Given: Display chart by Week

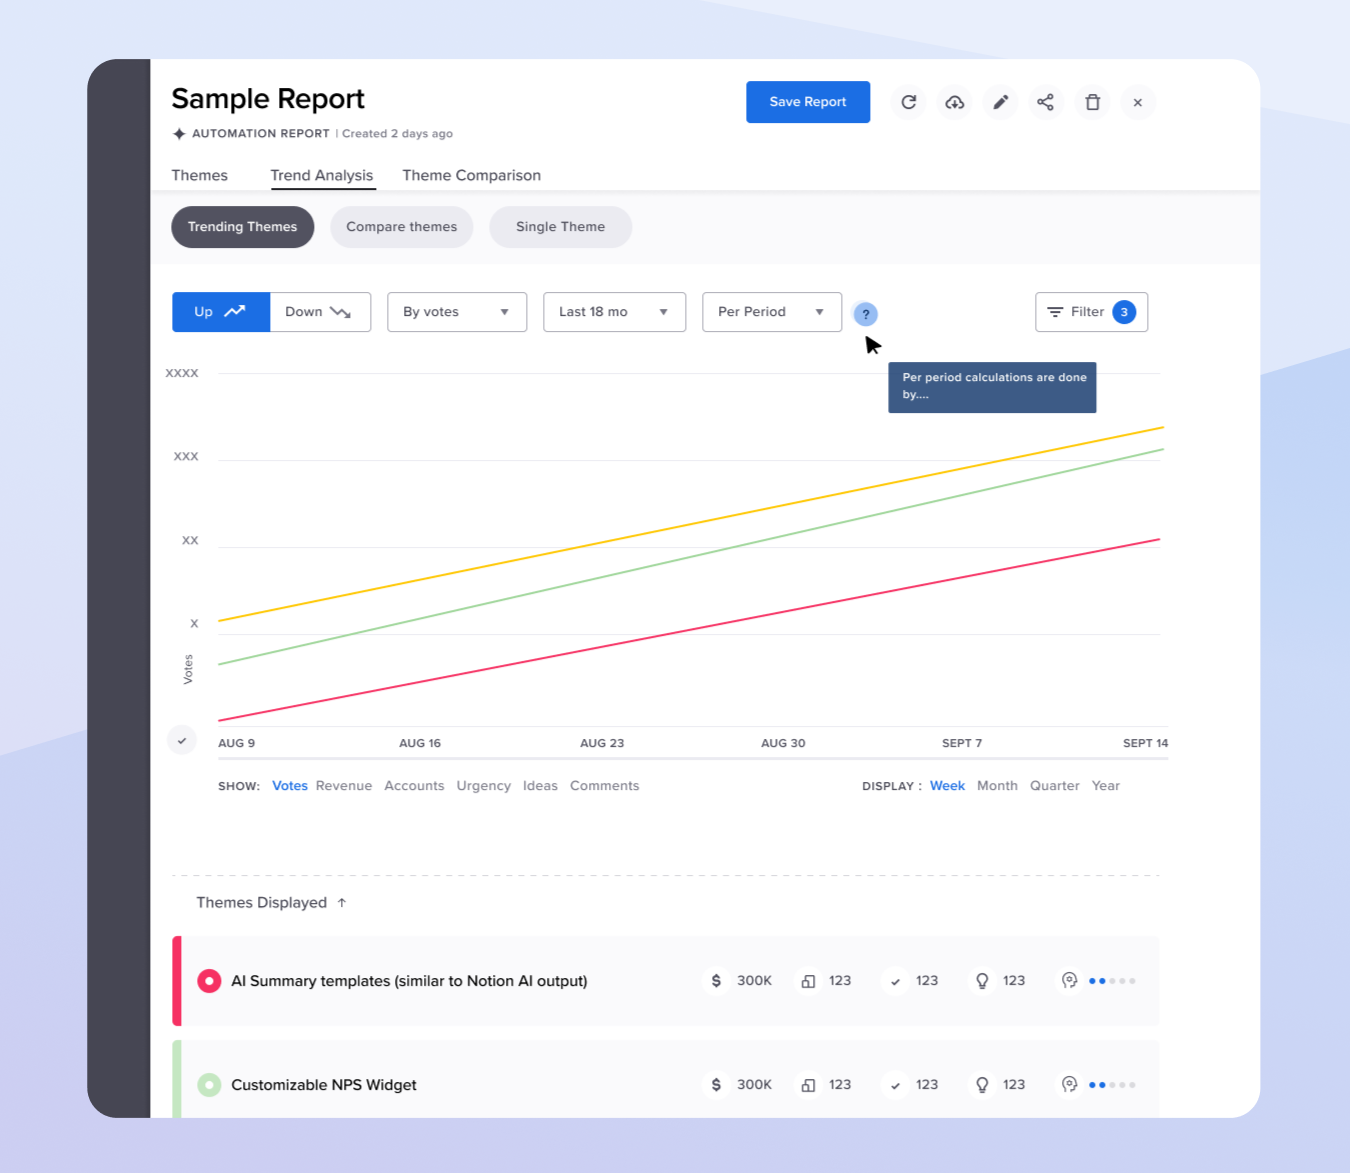Looking at the screenshot, I should pos(947,786).
